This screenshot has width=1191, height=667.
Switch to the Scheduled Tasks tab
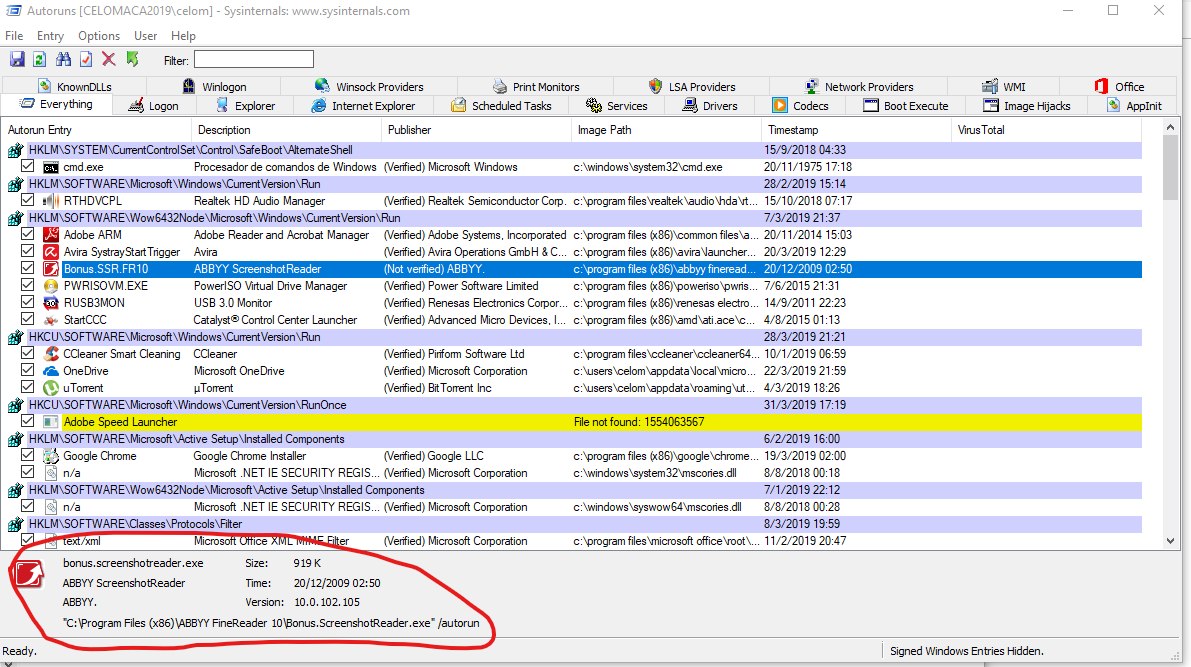point(501,106)
